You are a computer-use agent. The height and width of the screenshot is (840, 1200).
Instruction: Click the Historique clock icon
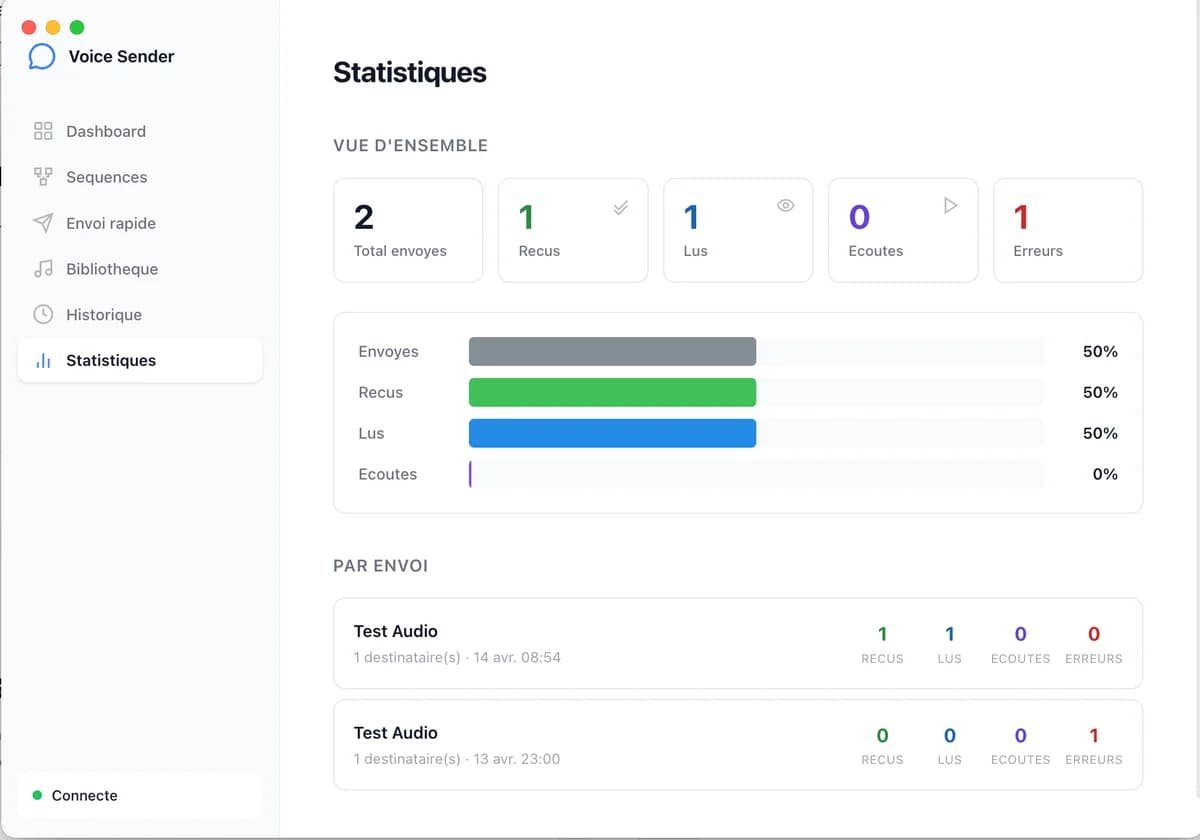pos(43,314)
